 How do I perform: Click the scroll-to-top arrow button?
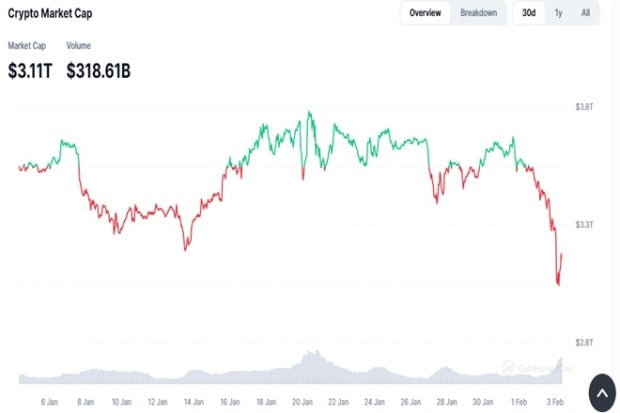[603, 391]
